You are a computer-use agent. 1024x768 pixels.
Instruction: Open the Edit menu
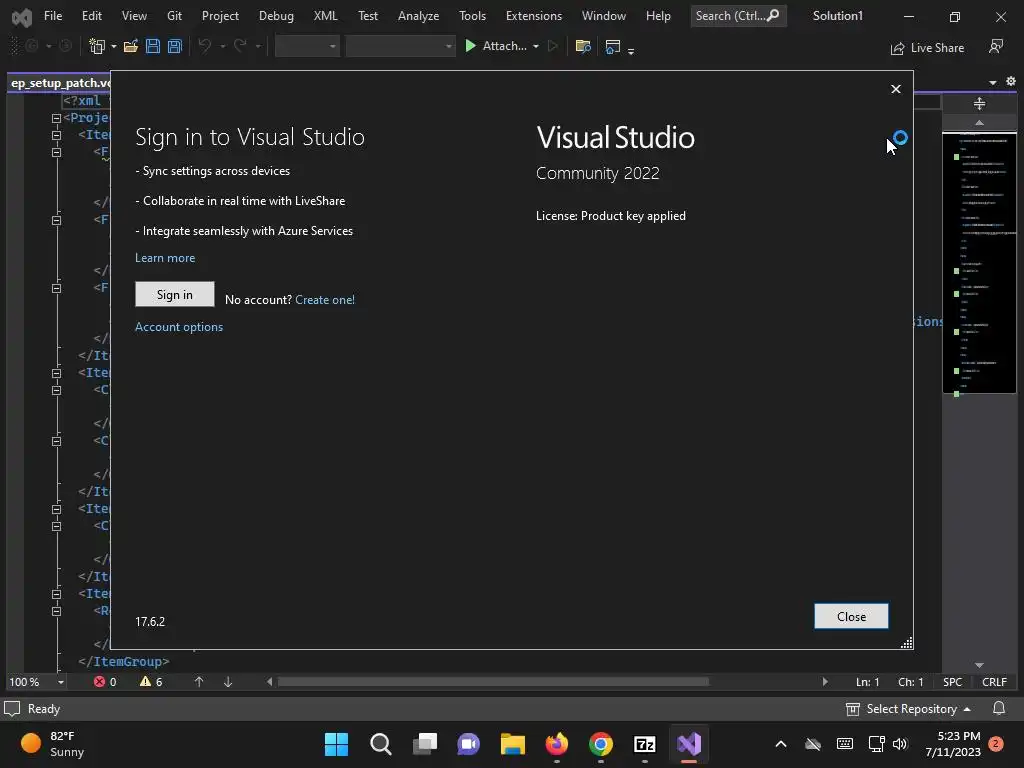(91, 16)
